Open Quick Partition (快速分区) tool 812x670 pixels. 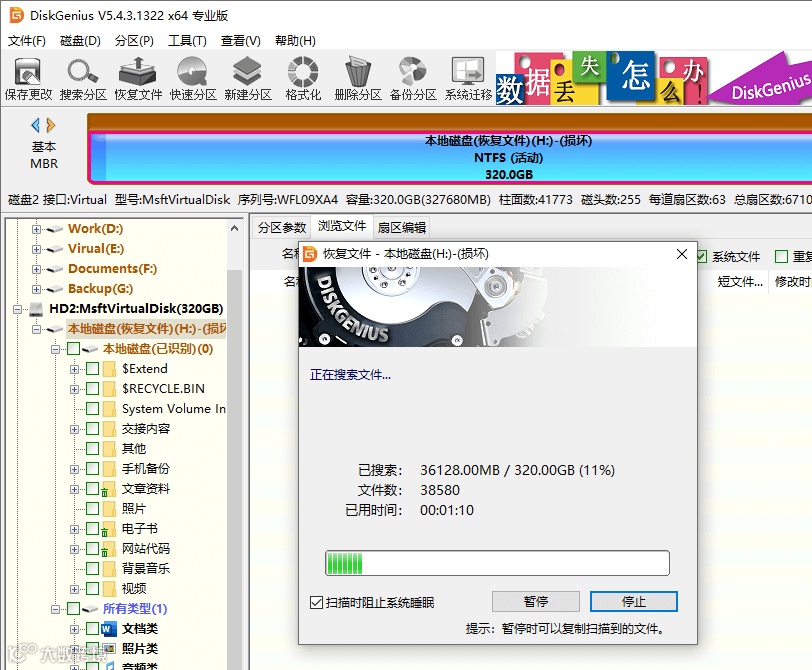[x=193, y=79]
